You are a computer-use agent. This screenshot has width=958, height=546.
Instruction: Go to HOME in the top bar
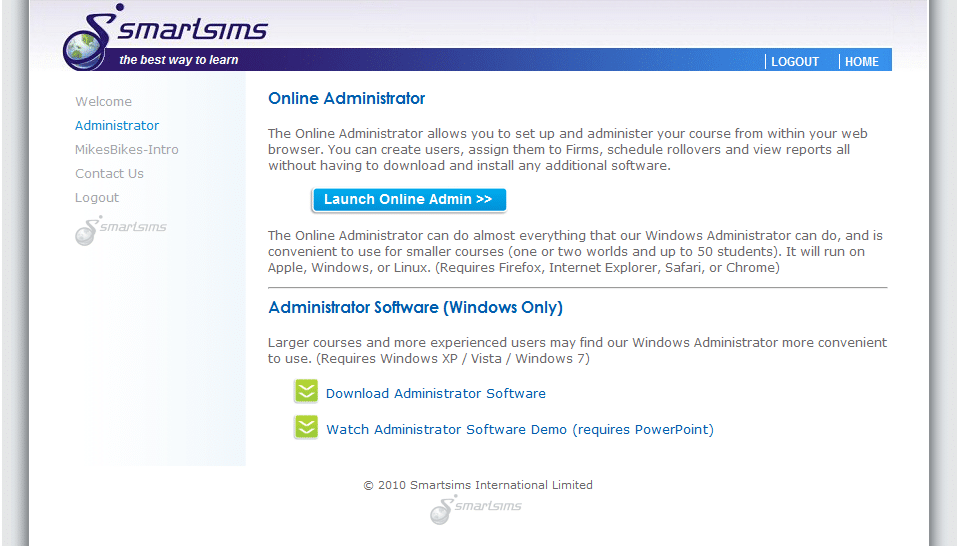pos(861,62)
